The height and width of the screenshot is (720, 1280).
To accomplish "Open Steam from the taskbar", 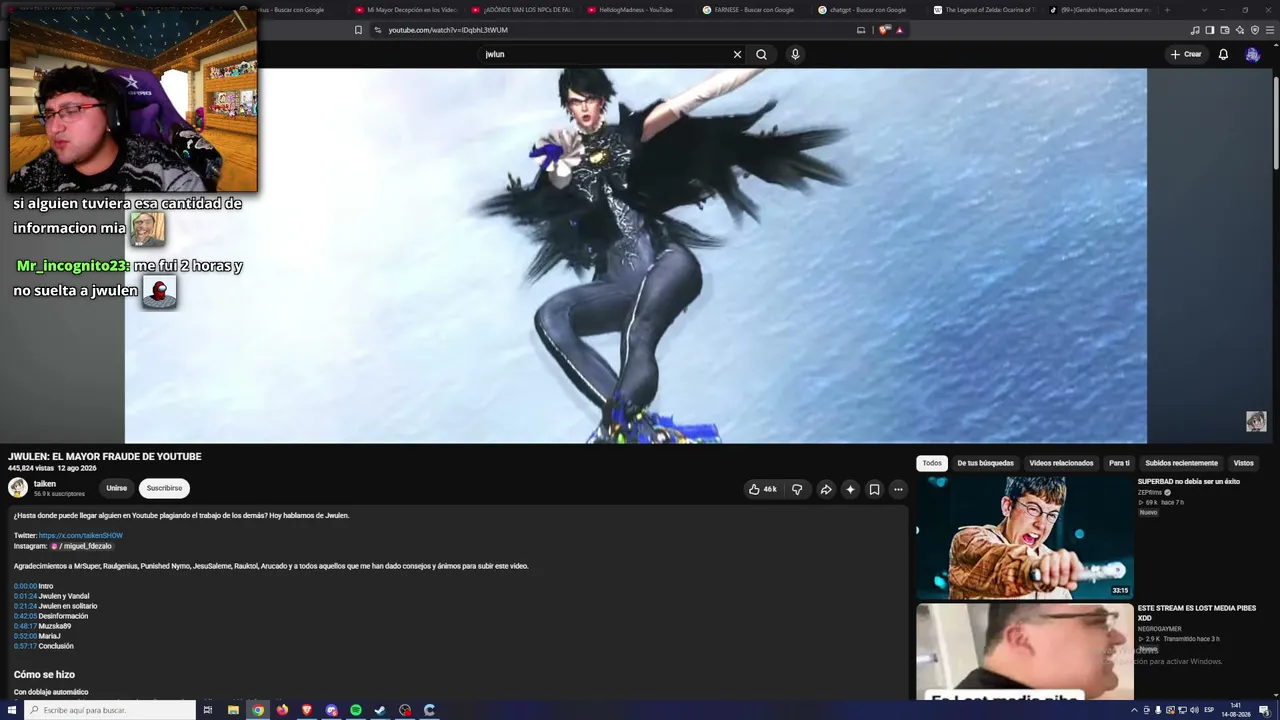I will click(x=380, y=710).
